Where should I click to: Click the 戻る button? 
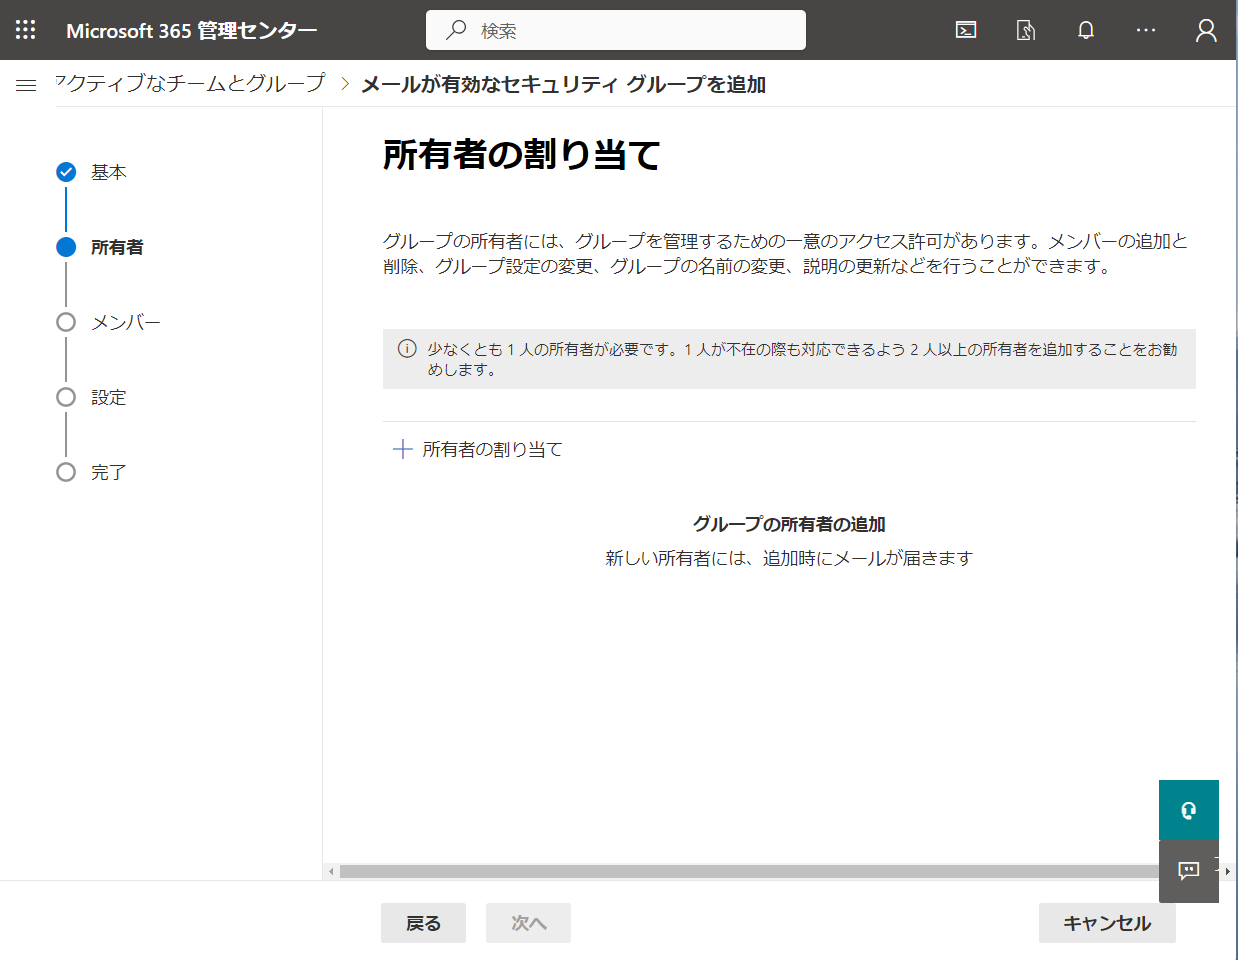click(x=423, y=923)
